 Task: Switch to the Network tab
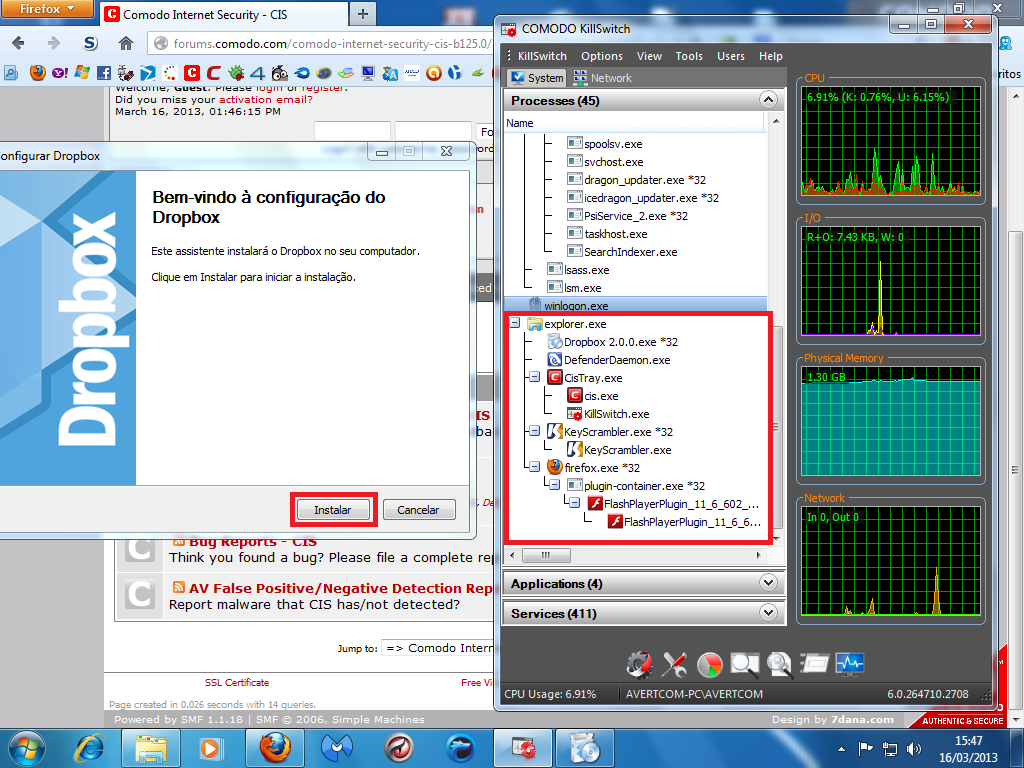pos(602,78)
